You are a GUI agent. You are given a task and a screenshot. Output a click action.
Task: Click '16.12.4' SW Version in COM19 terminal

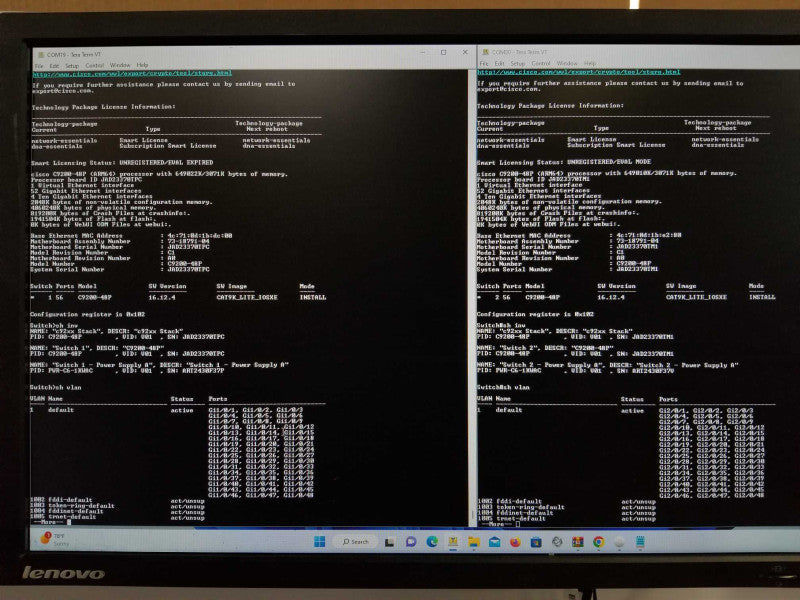pos(162,297)
